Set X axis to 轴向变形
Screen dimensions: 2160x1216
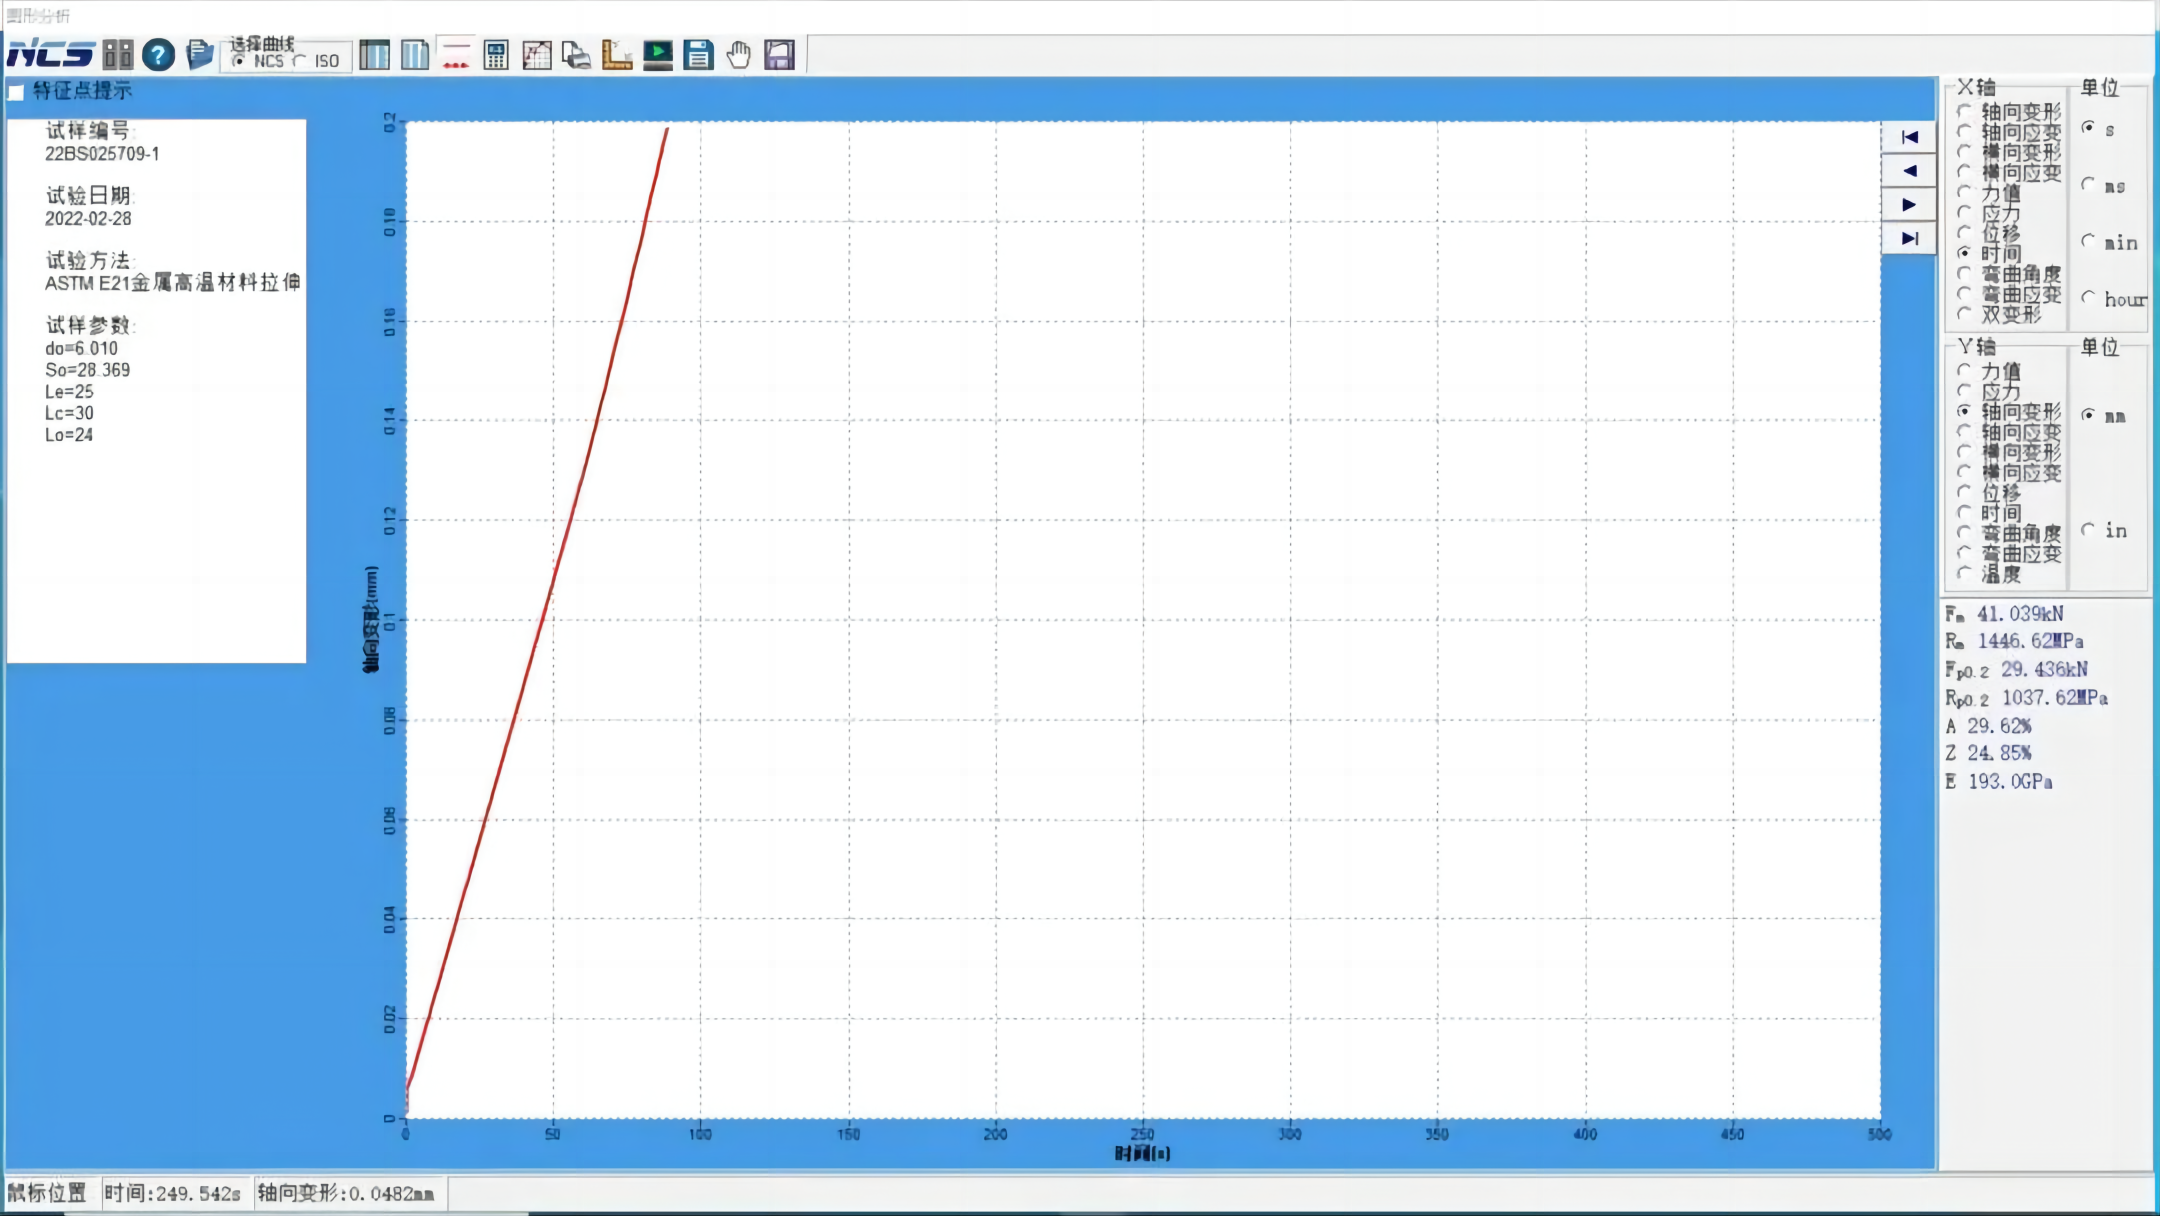coord(1964,111)
